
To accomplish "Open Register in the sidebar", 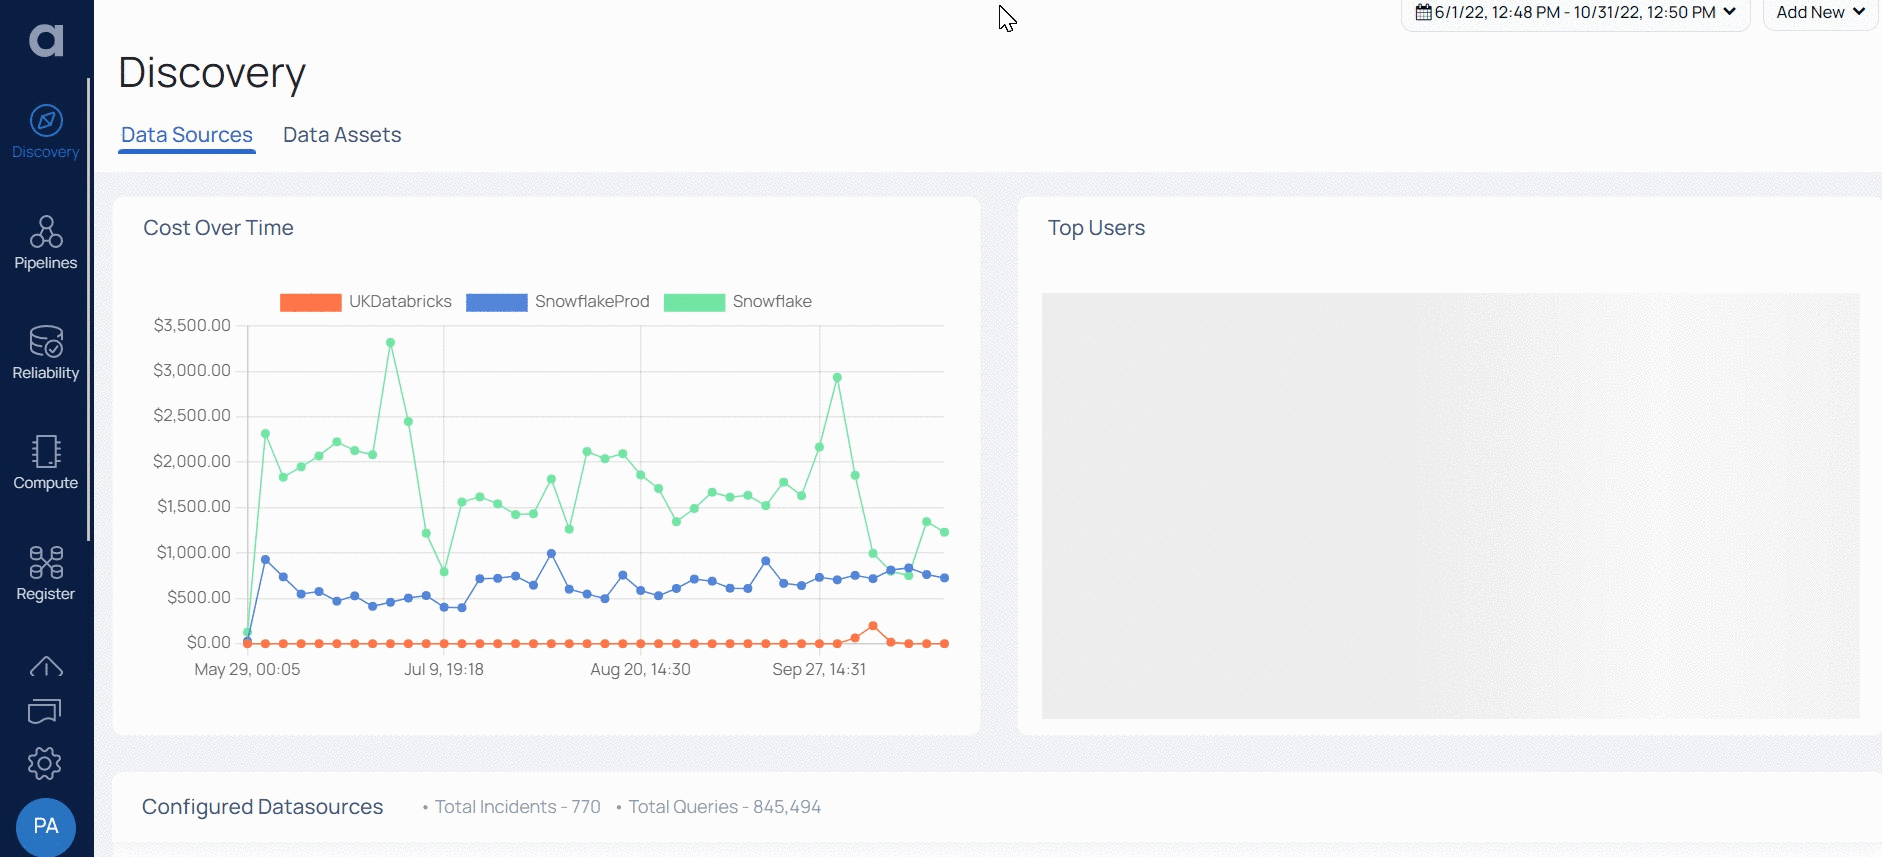I will (x=46, y=573).
